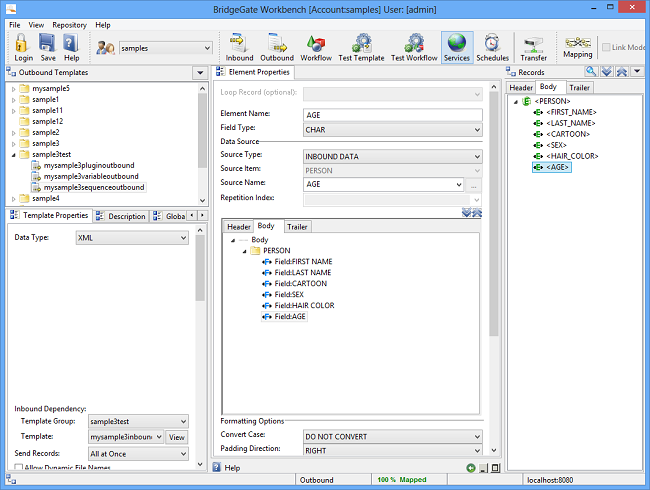This screenshot has height=490, width=650.
Task: Select the sample12 folder
Action: [41, 121]
